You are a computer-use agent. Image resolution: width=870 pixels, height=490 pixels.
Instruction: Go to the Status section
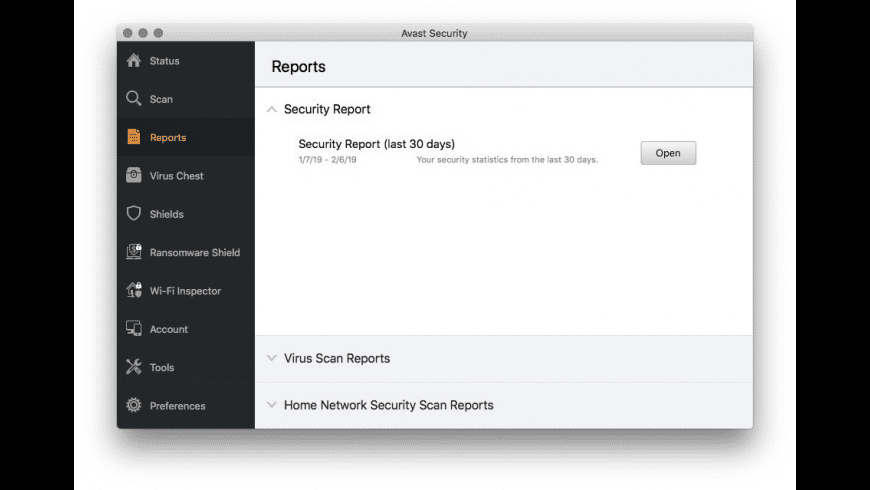tap(164, 61)
